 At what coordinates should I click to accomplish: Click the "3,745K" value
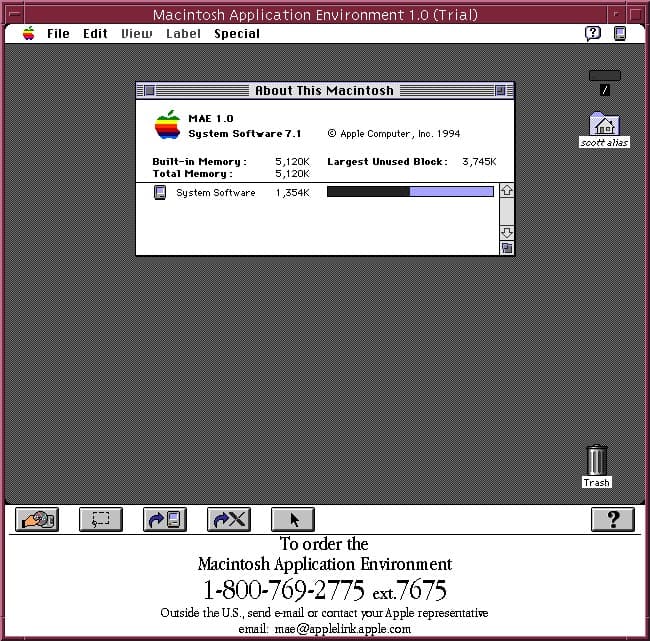479,162
